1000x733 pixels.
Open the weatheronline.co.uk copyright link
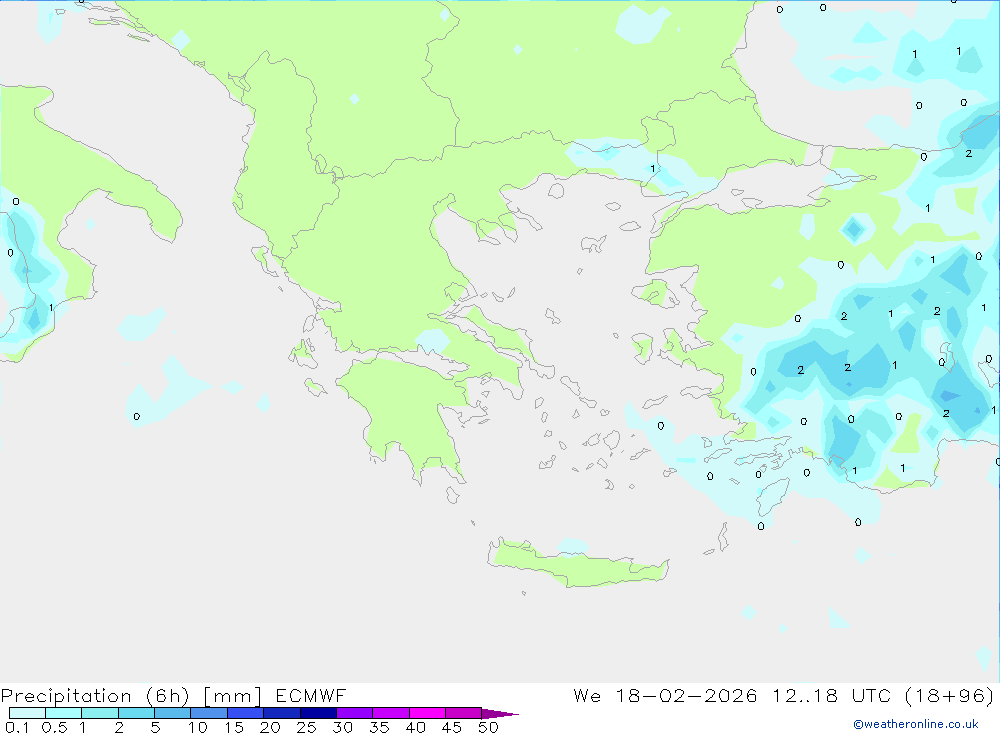[x=916, y=724]
